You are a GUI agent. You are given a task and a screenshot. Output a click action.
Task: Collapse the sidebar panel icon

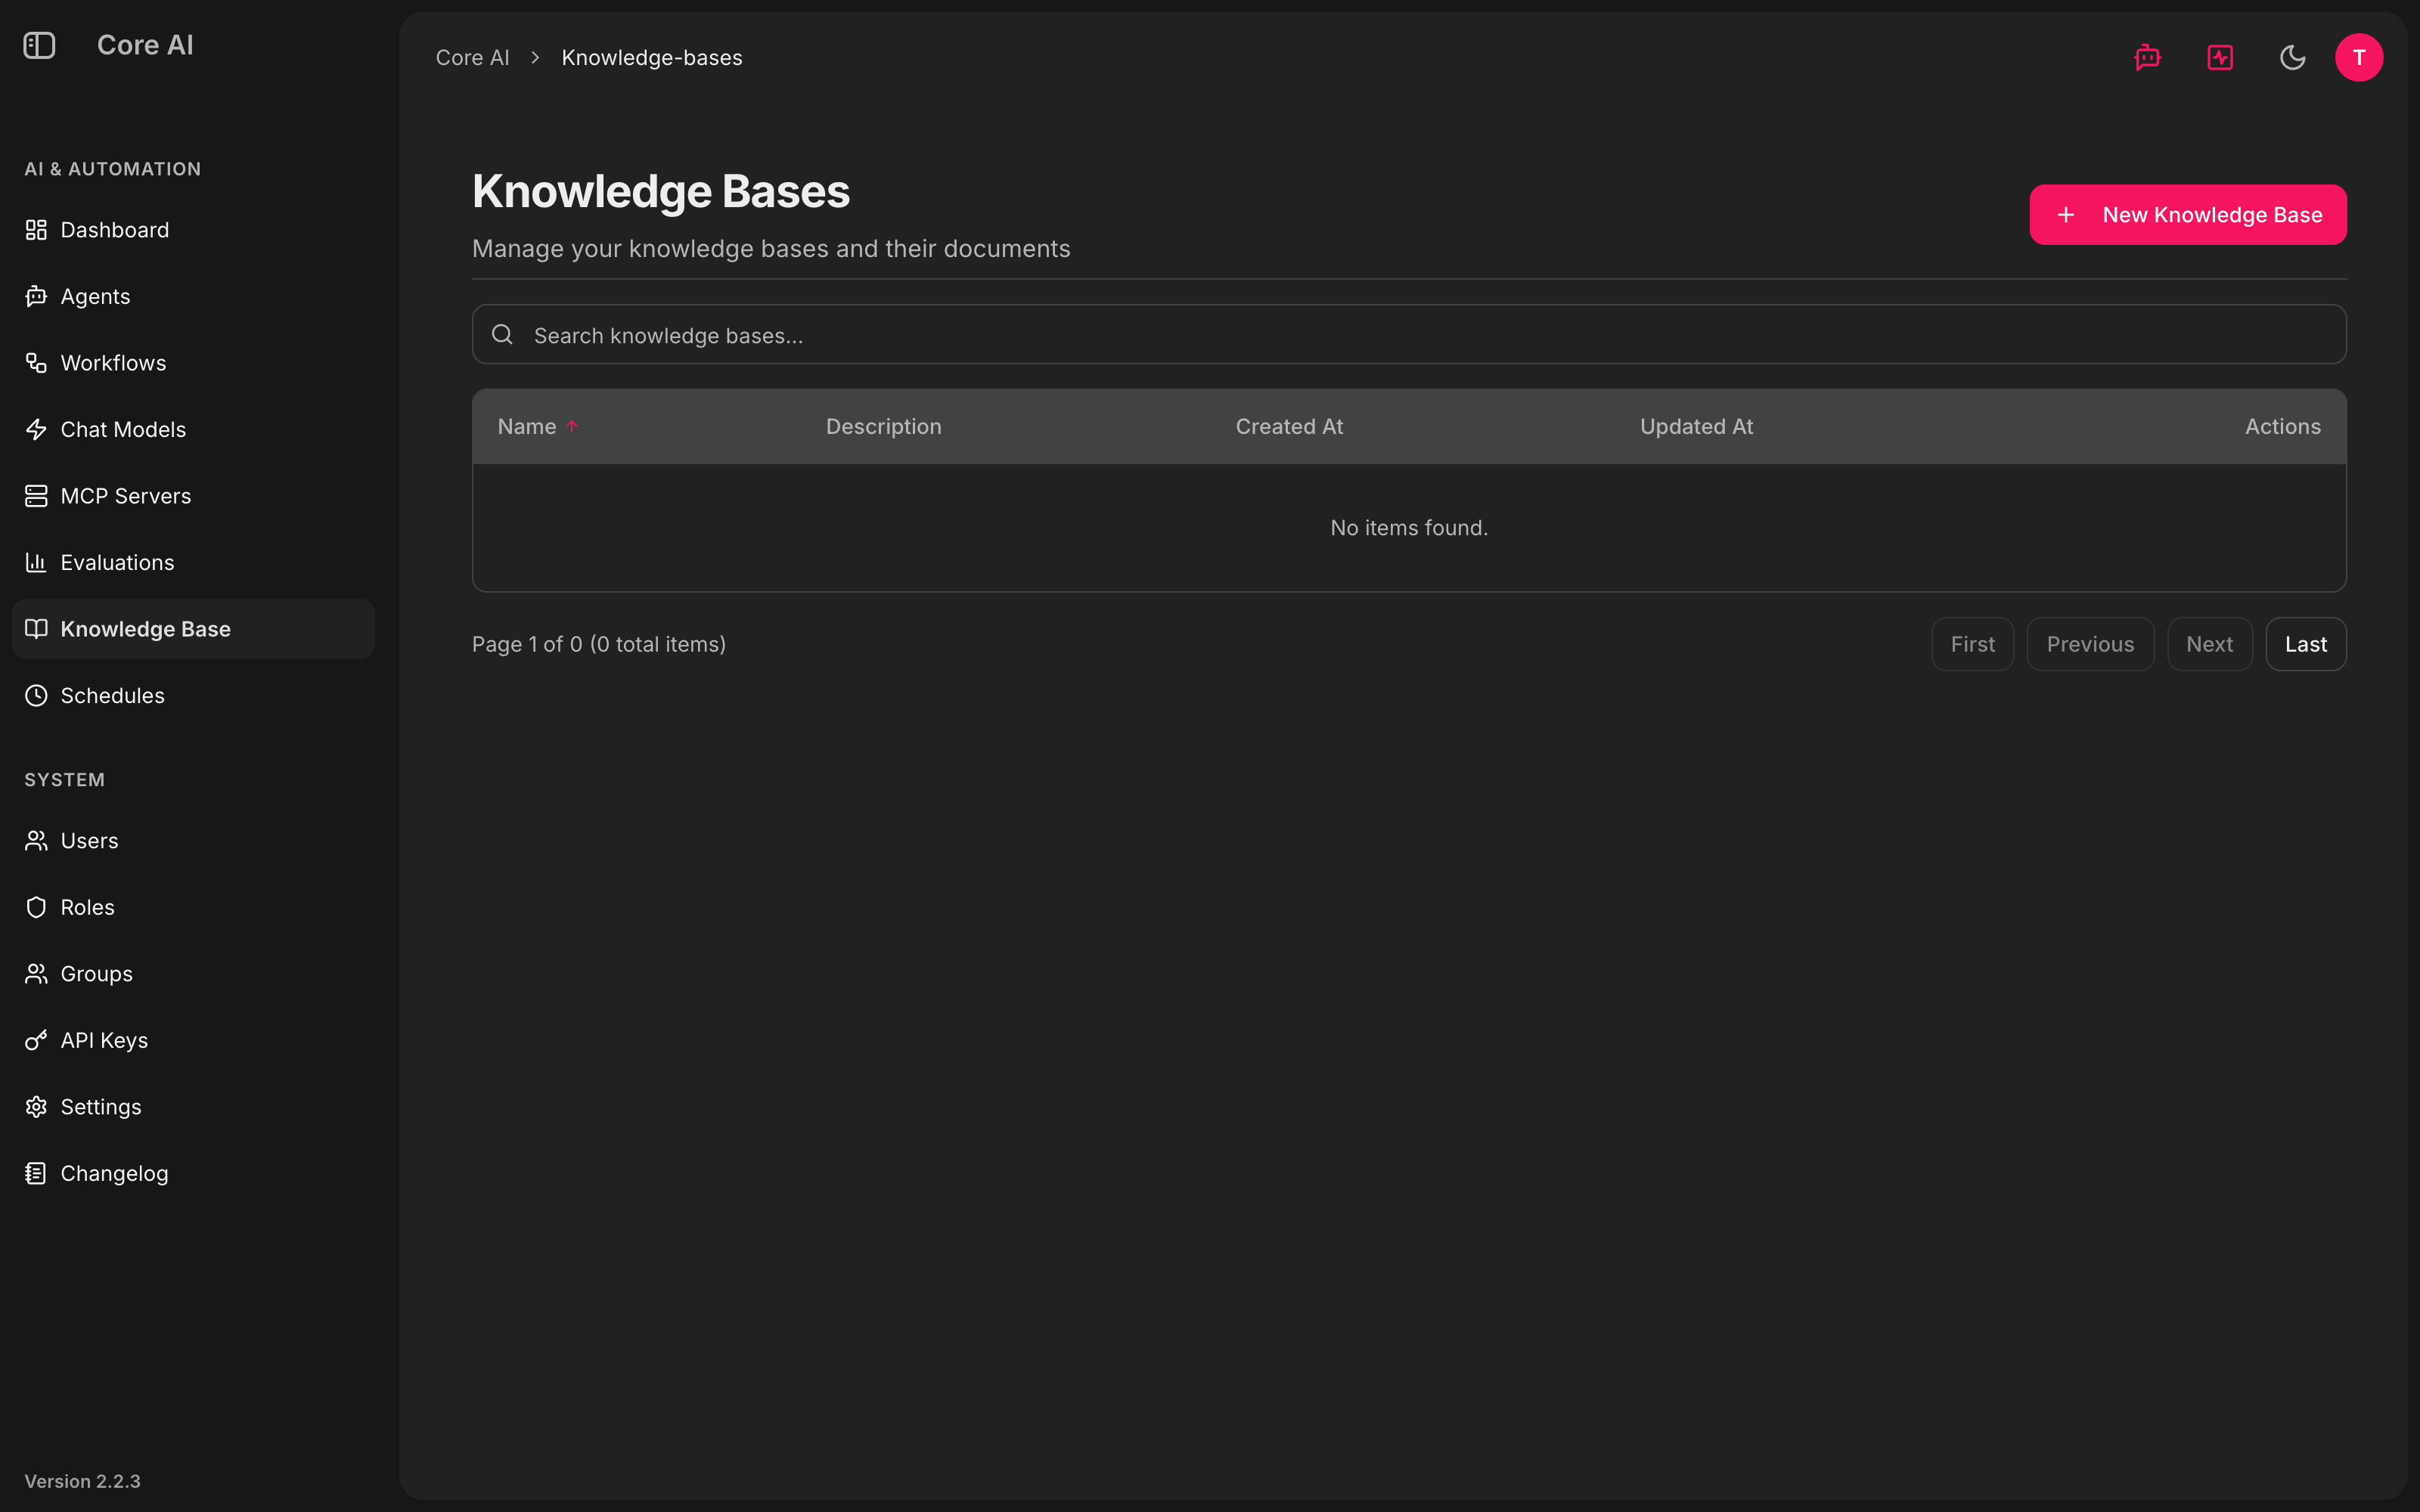tap(39, 45)
